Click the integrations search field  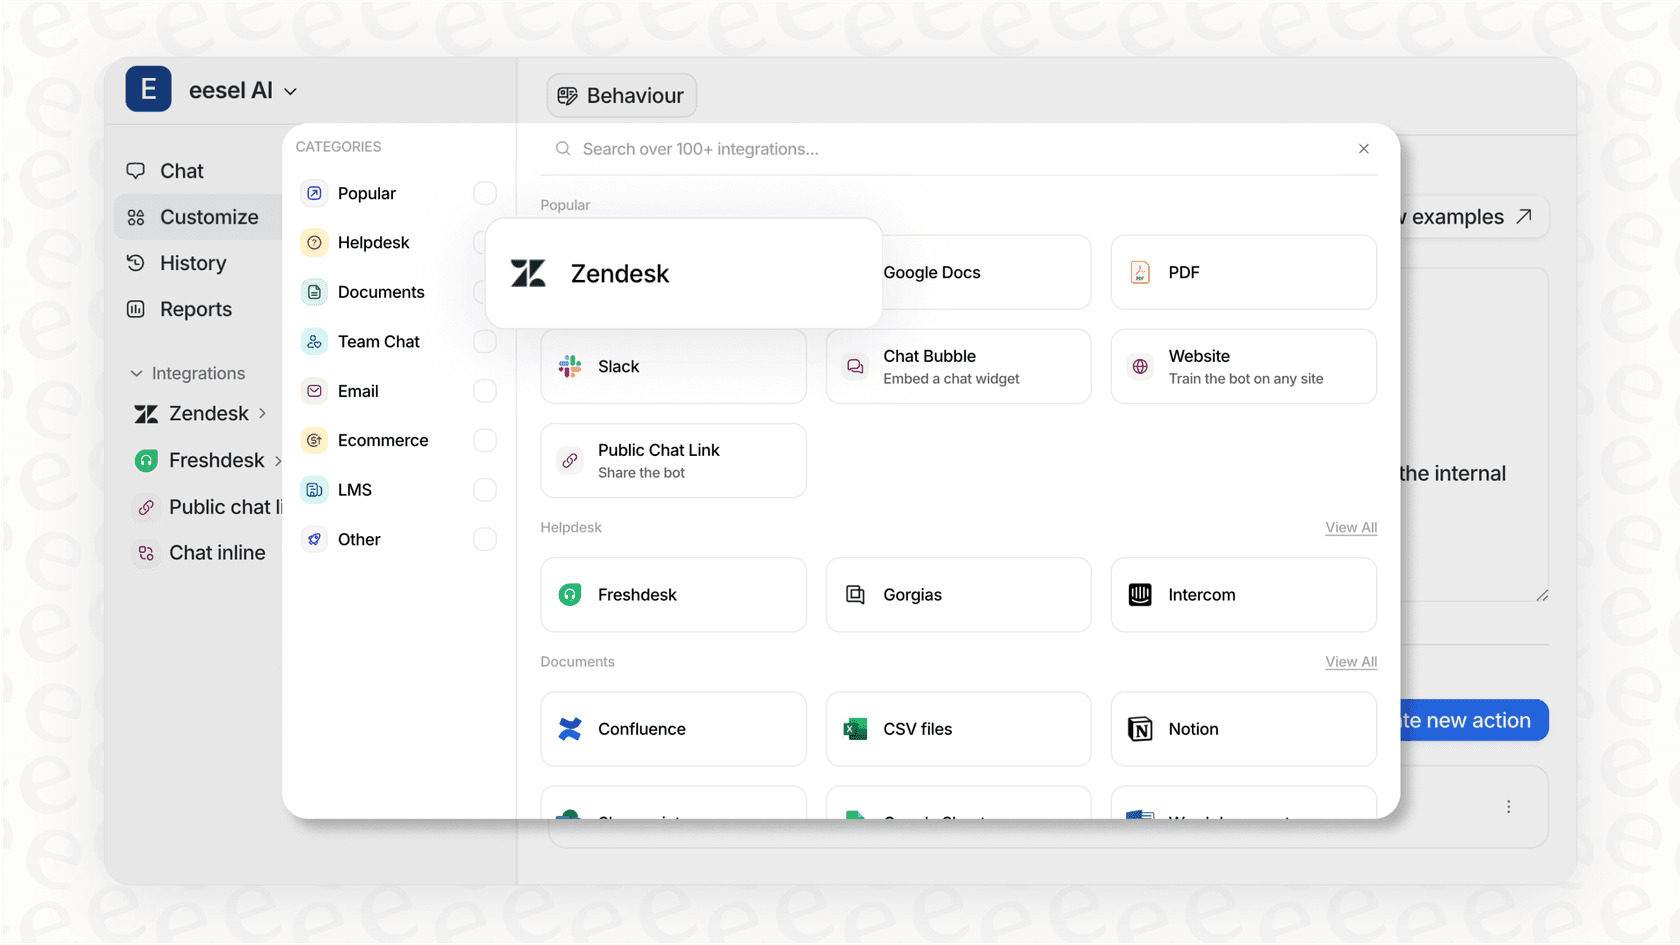900,148
